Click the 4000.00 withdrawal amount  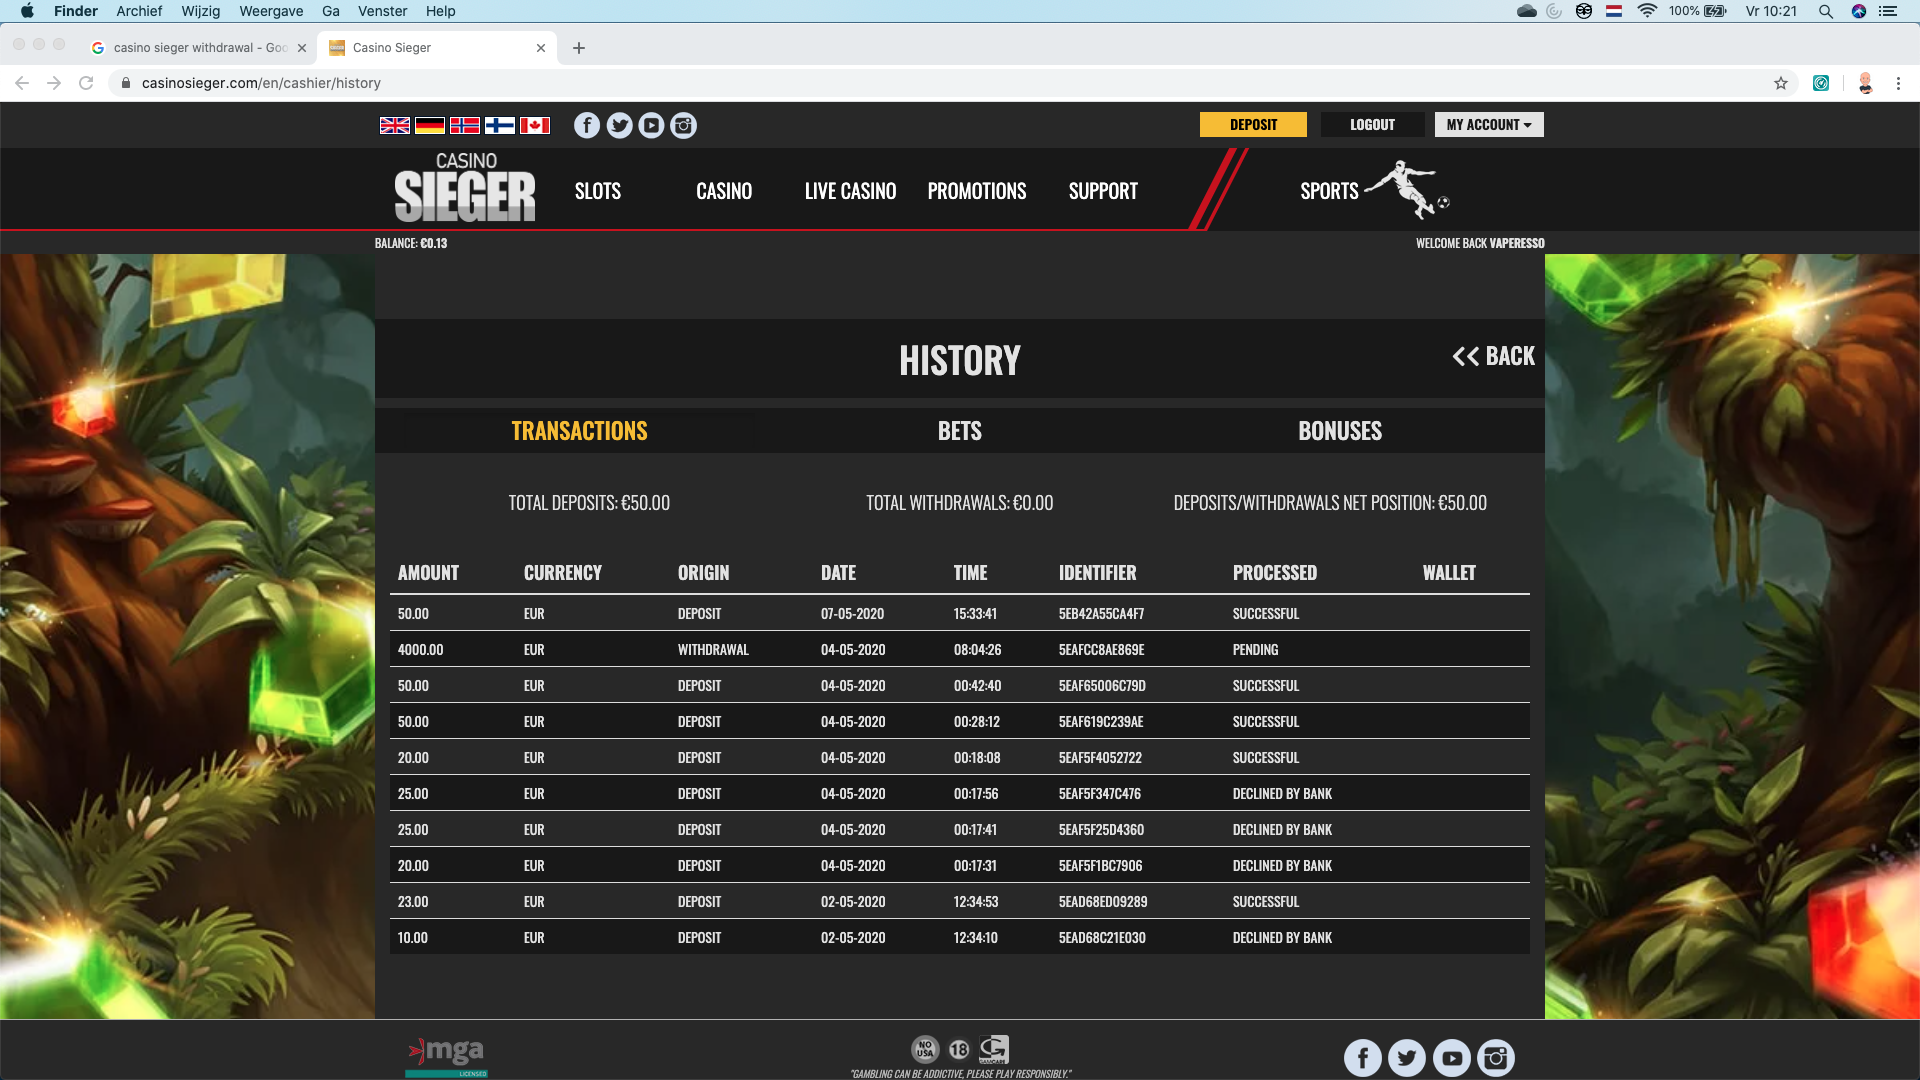(421, 650)
